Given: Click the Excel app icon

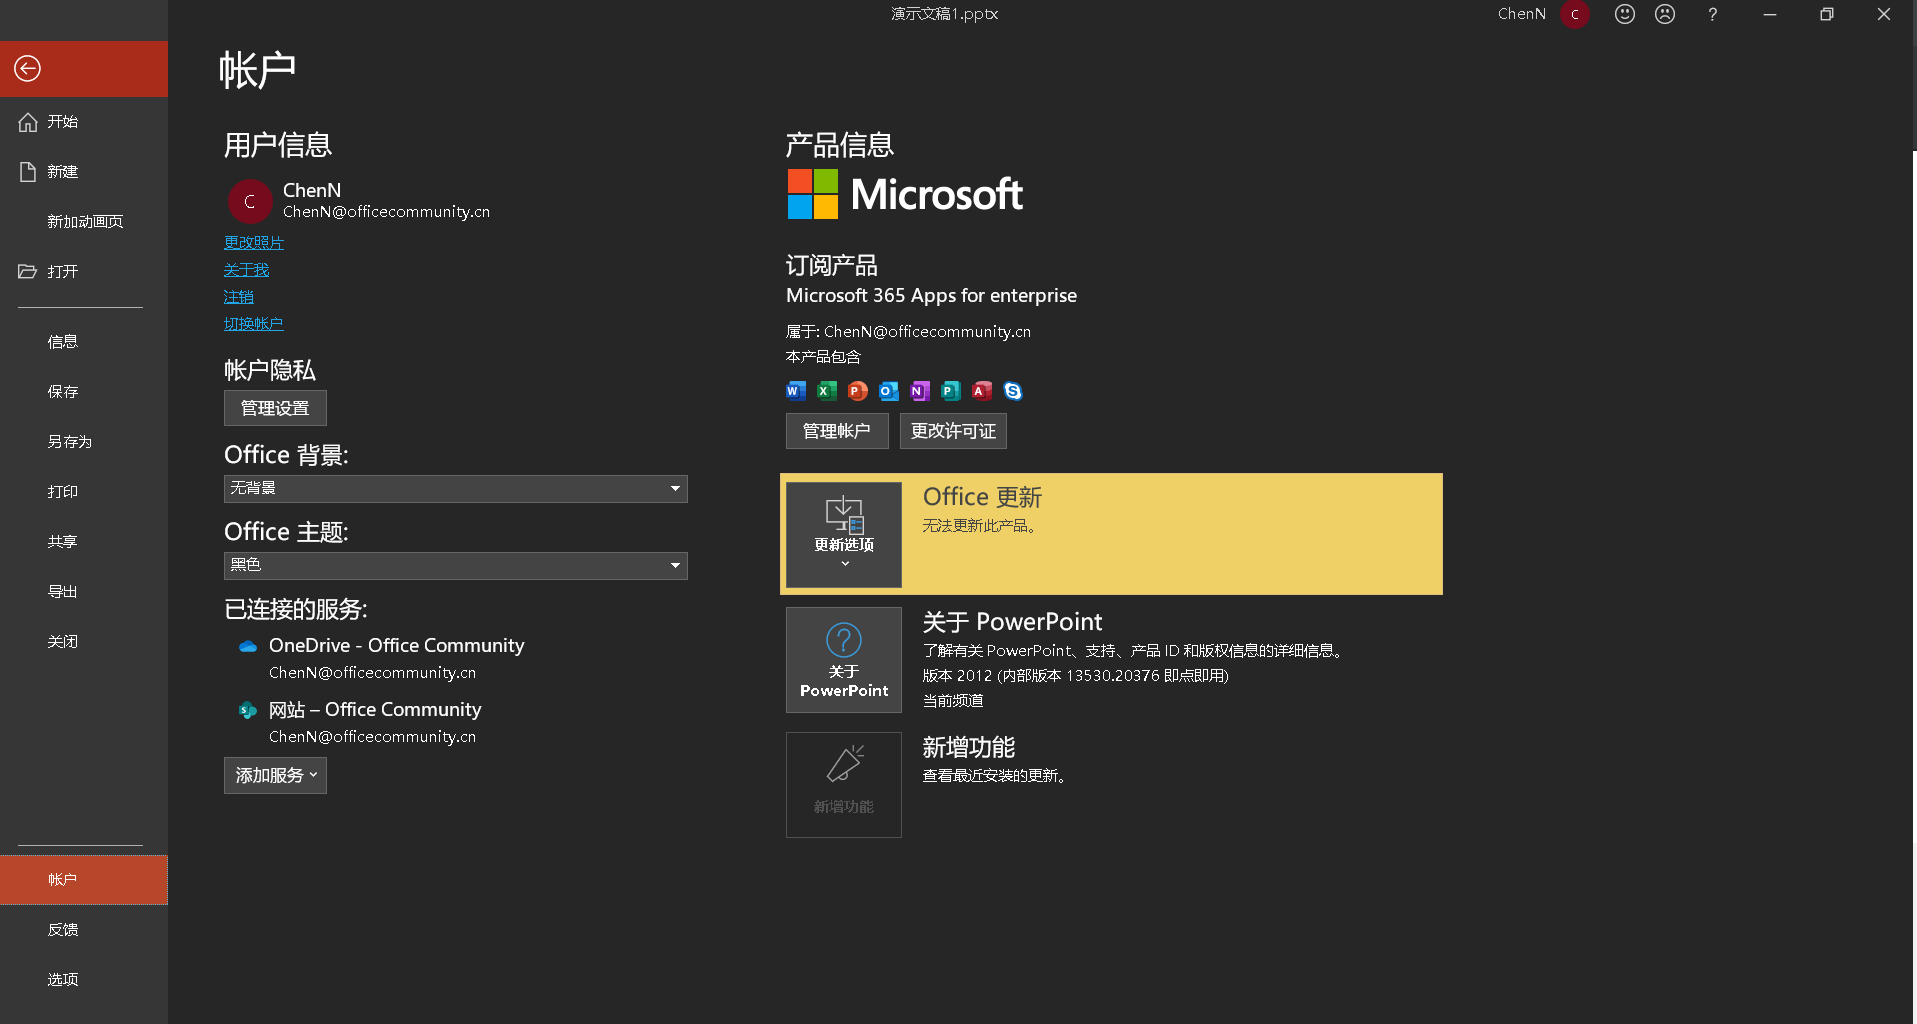Looking at the screenshot, I should click(827, 391).
